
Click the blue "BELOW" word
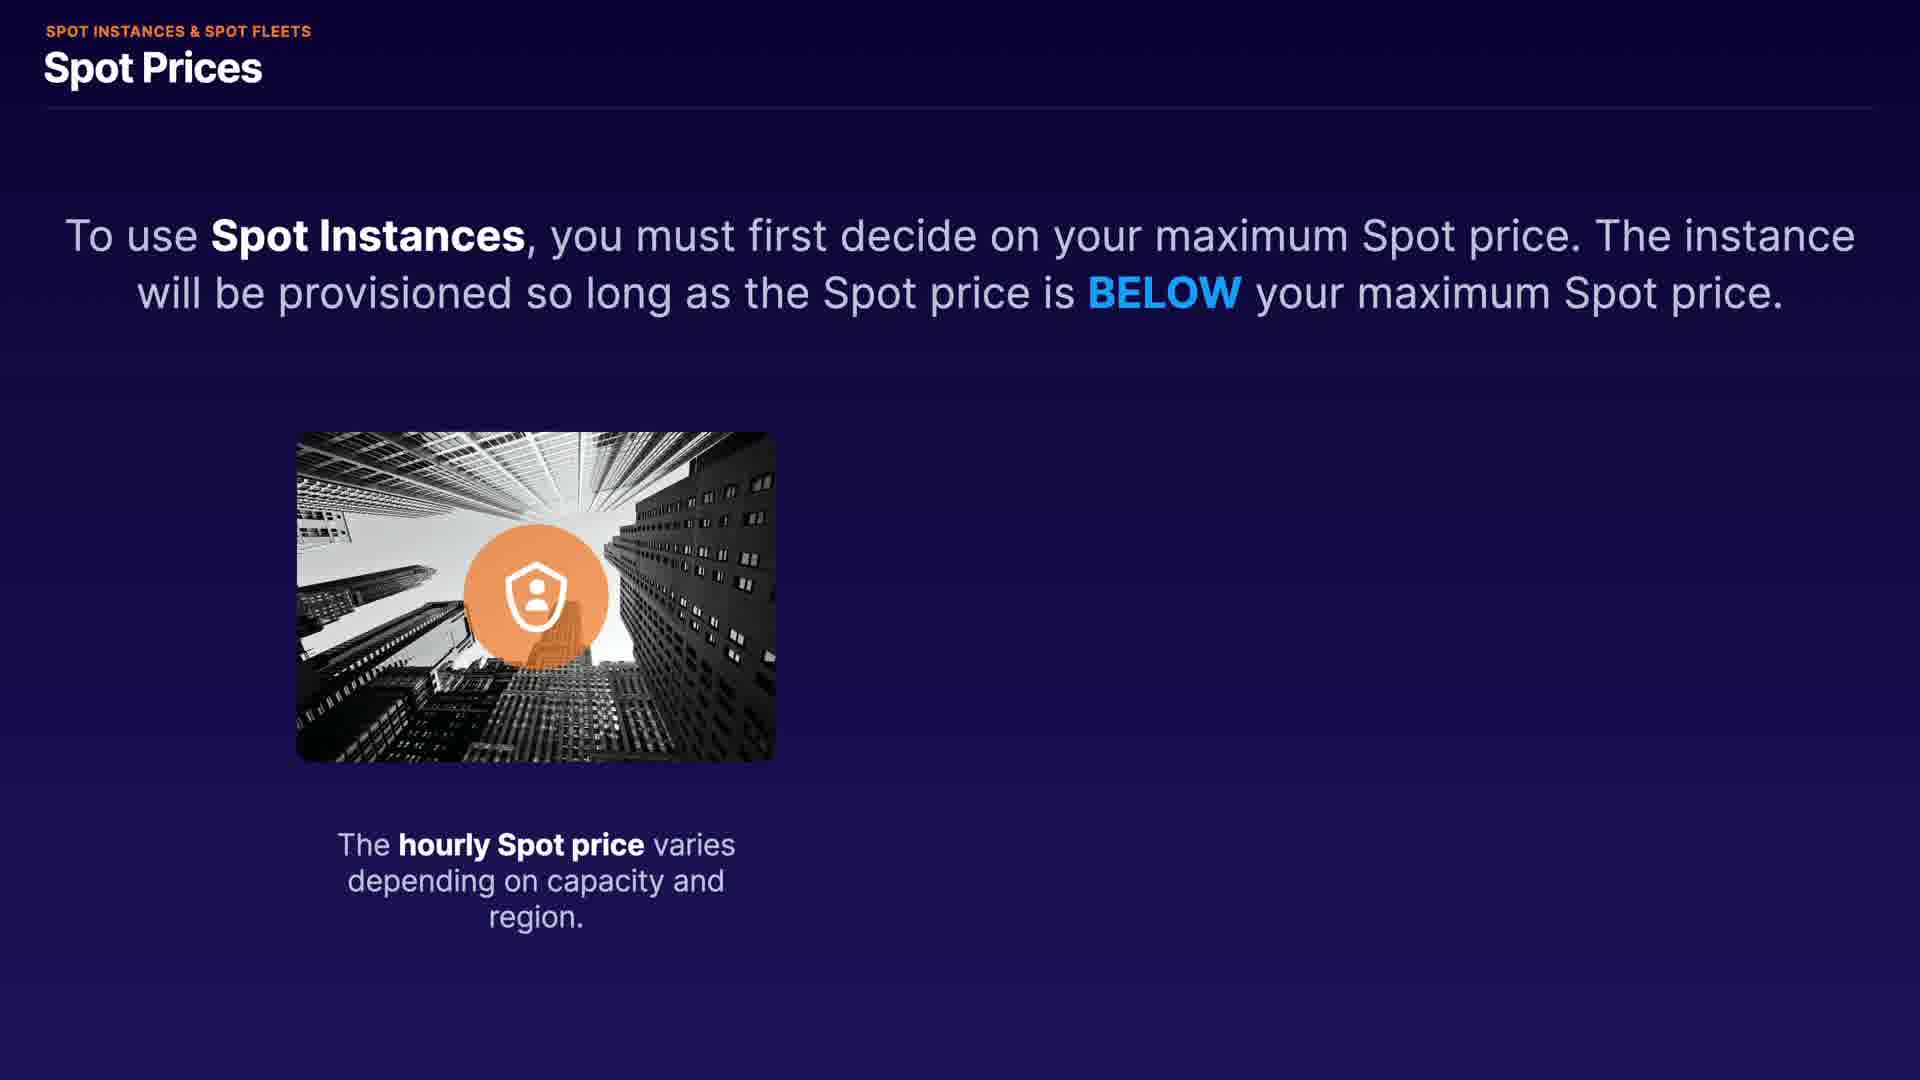1164,294
